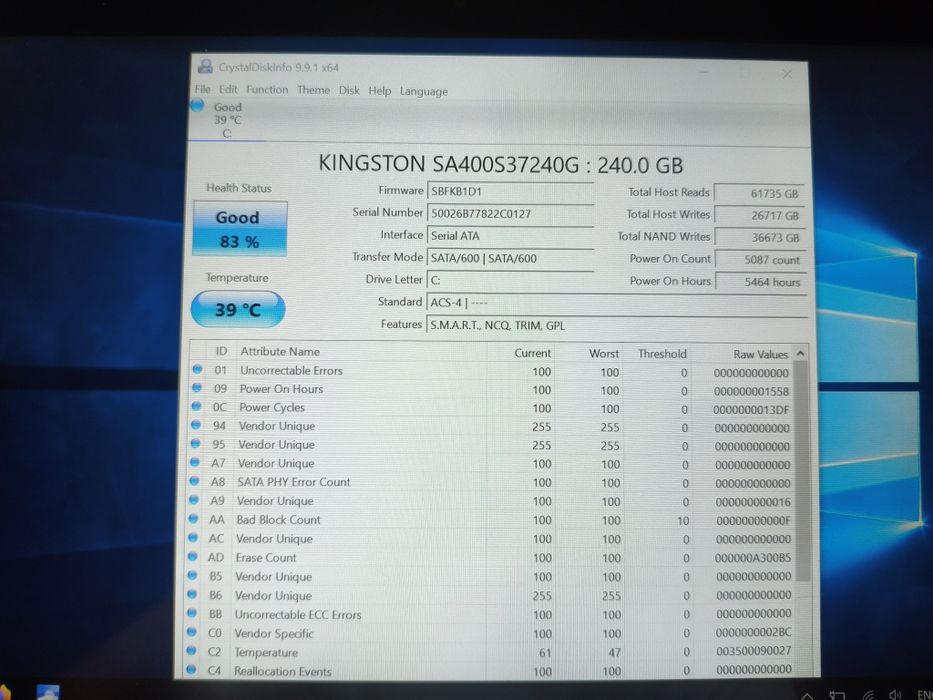The image size is (933, 700).
Task: Select the Erase Count attribute name
Action: coord(265,558)
